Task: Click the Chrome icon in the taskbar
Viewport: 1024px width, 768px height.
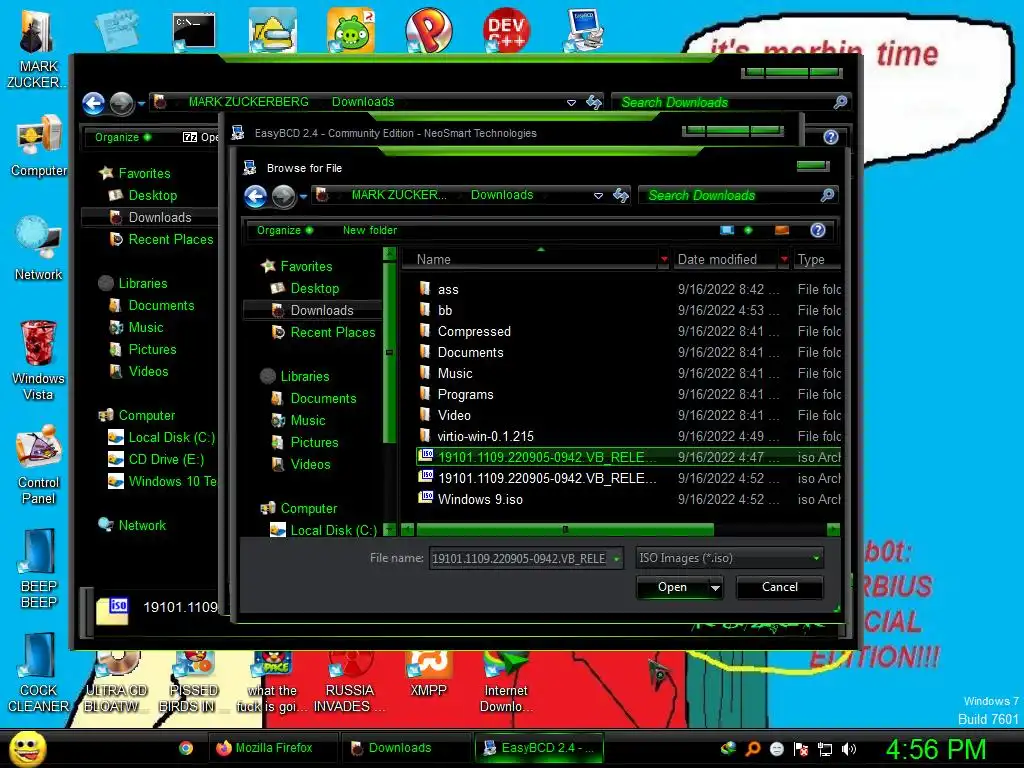Action: click(186, 748)
